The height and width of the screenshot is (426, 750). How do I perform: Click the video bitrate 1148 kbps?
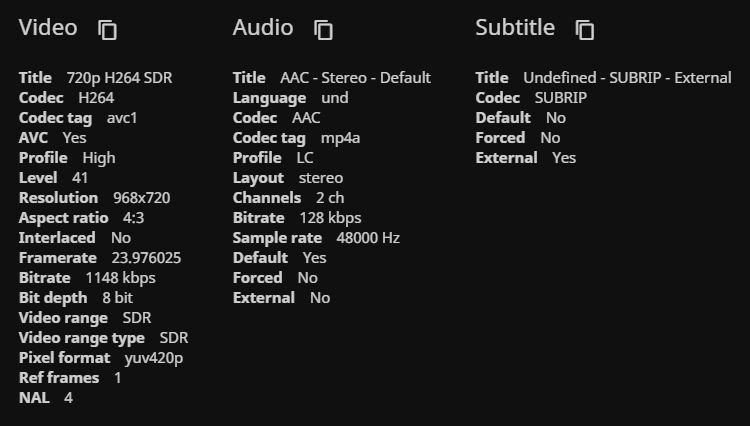pos(120,278)
